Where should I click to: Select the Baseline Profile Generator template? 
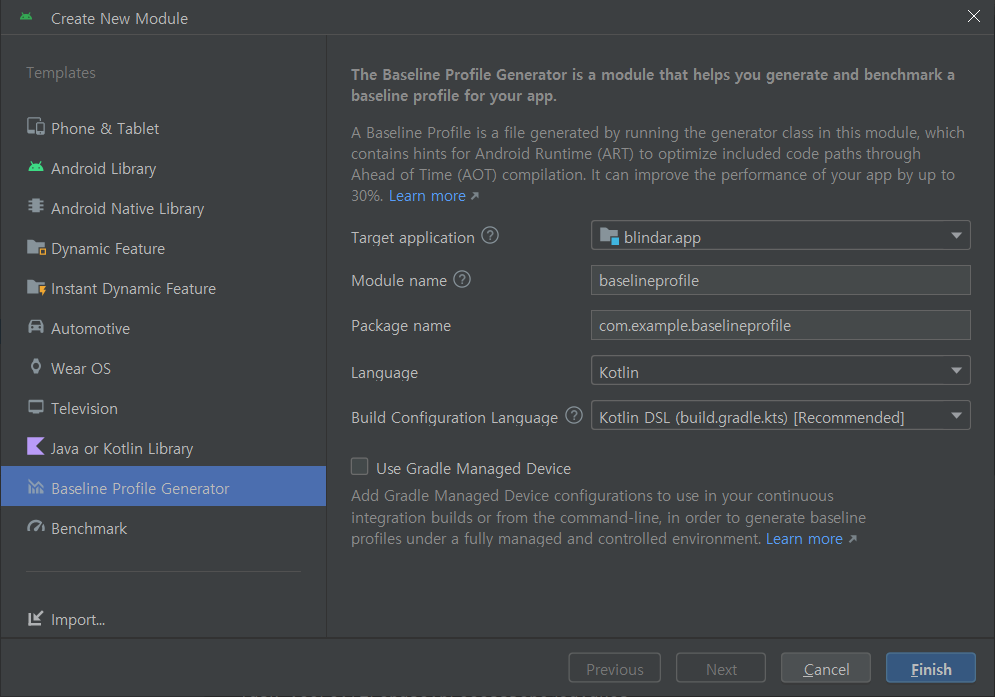tap(164, 487)
